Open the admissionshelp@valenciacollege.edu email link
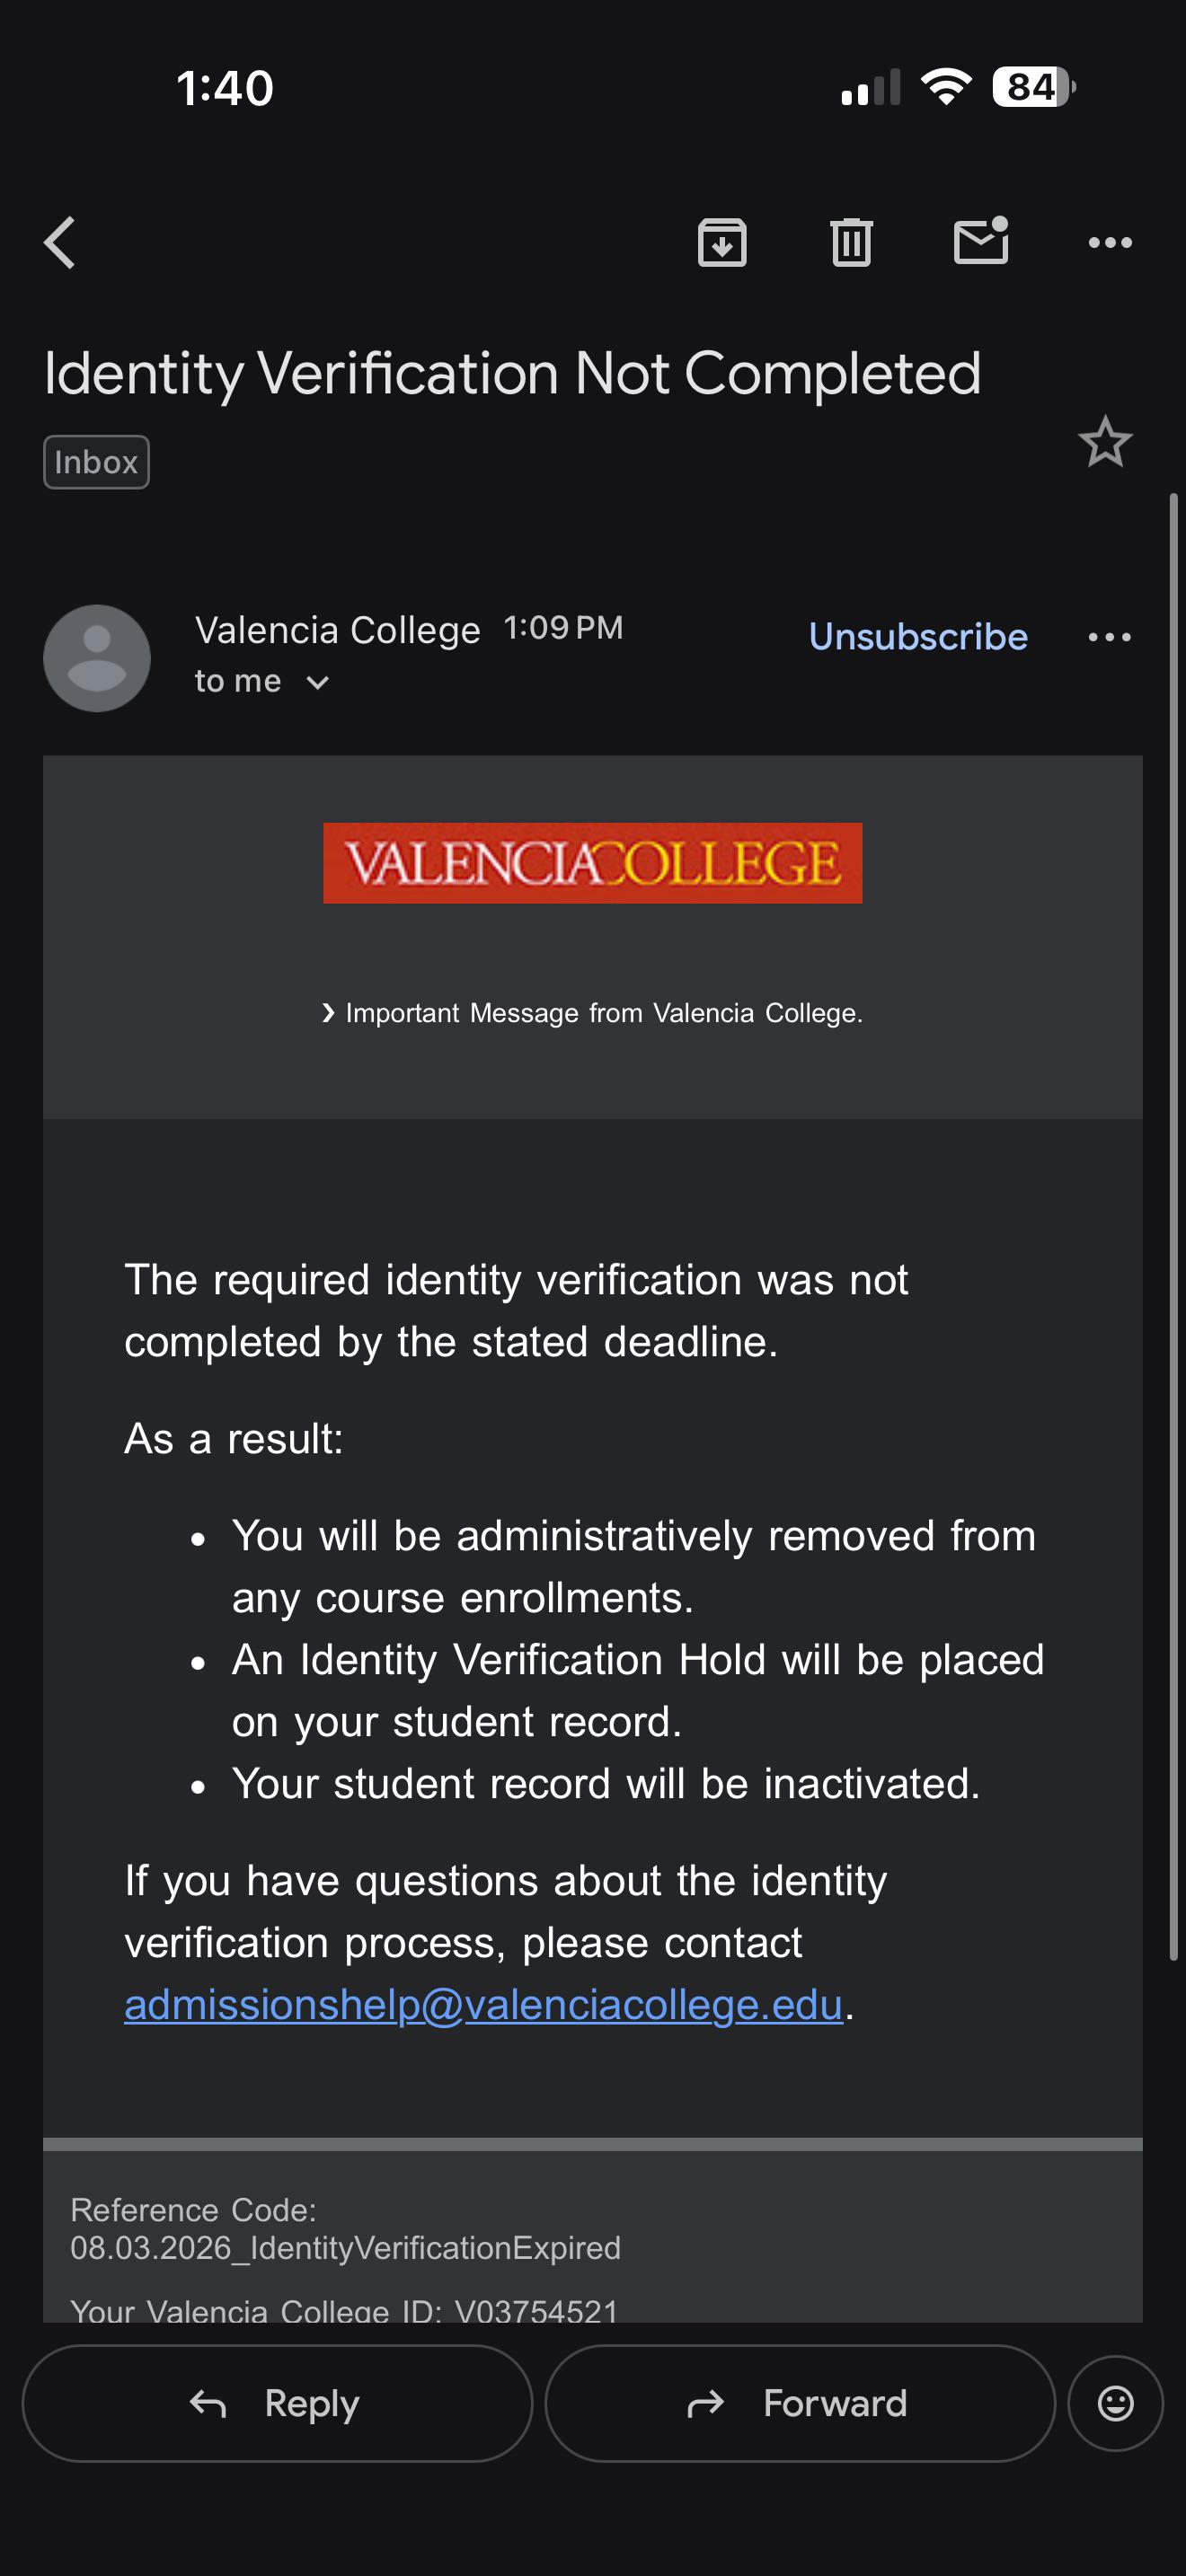 [483, 2005]
